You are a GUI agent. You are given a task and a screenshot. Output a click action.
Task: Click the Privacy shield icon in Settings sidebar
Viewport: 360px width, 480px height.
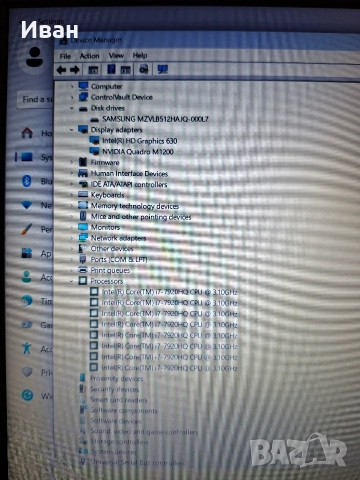click(x=27, y=372)
